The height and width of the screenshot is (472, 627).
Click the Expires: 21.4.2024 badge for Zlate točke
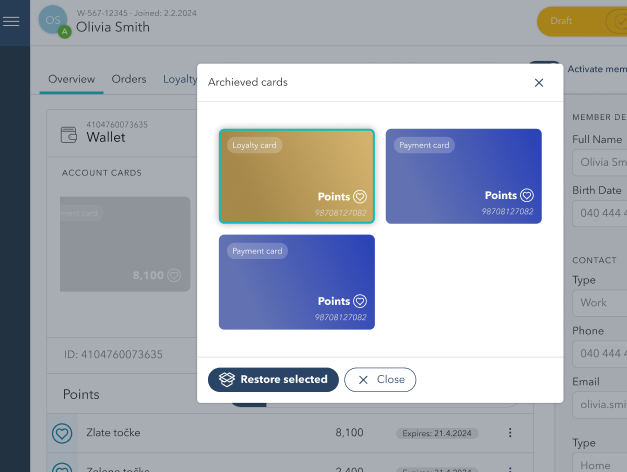pyautogui.click(x=437, y=433)
